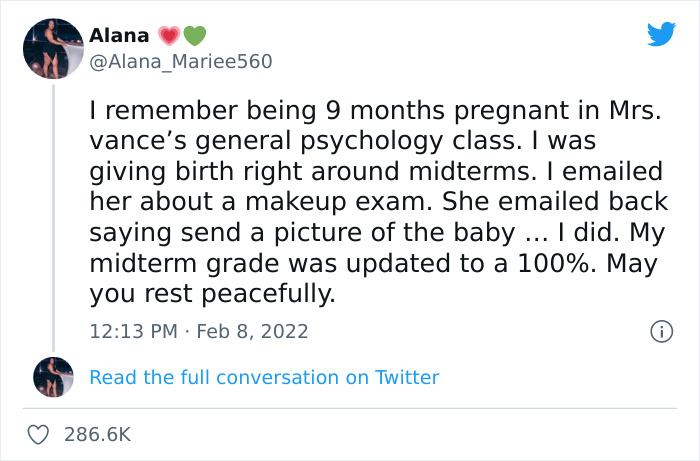
Task: Click the pink heart emoji beside Alana
Action: [x=169, y=36]
